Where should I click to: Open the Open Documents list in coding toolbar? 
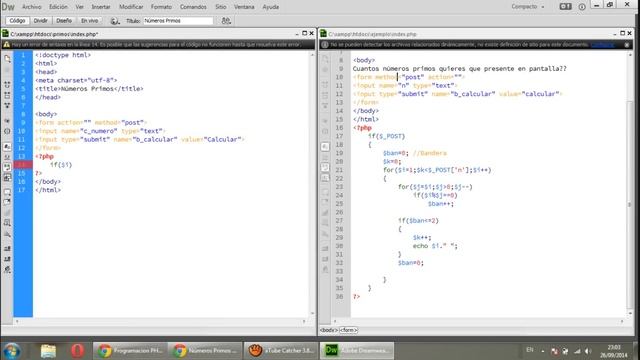(7, 59)
